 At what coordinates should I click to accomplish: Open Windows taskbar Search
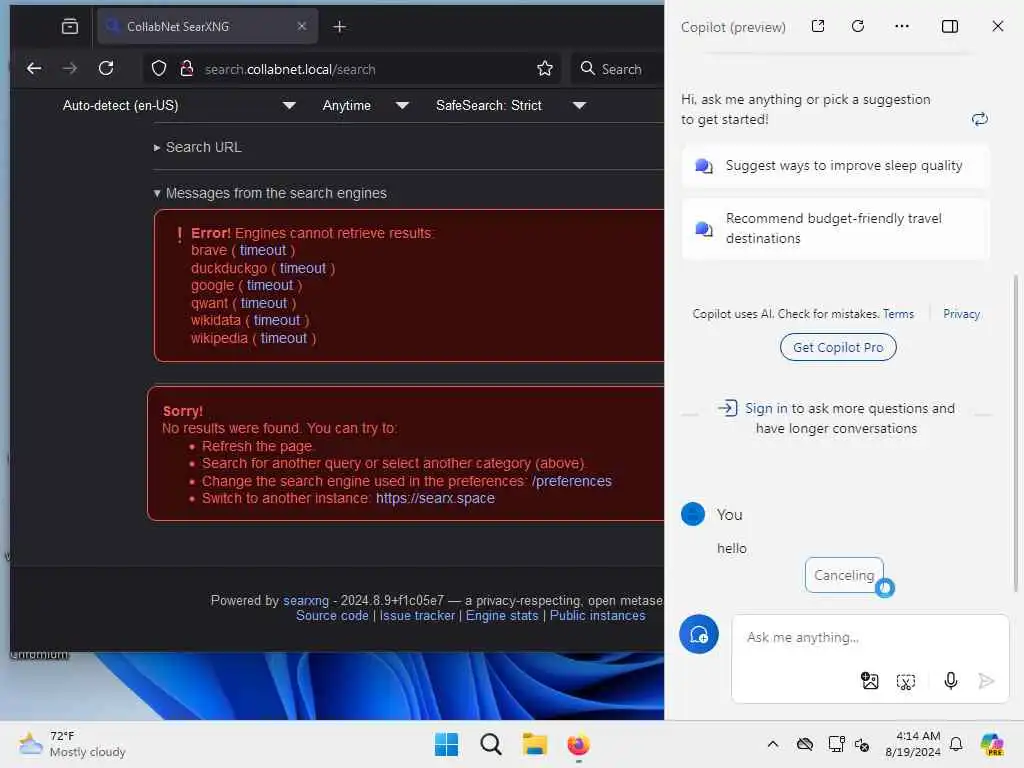490,744
